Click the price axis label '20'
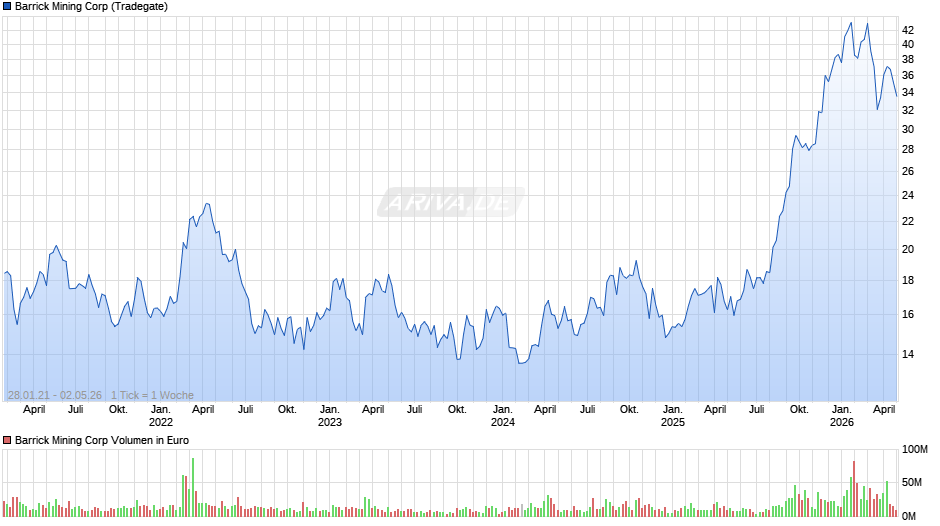Viewport: 940px width, 526px height. [x=908, y=250]
